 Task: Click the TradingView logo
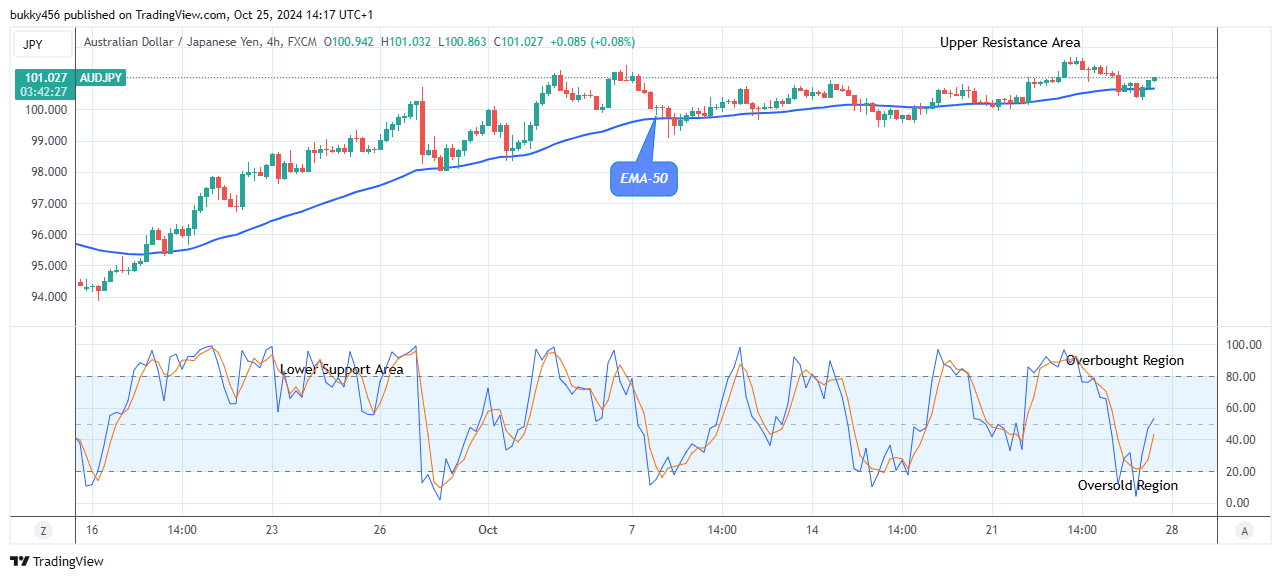[57, 561]
